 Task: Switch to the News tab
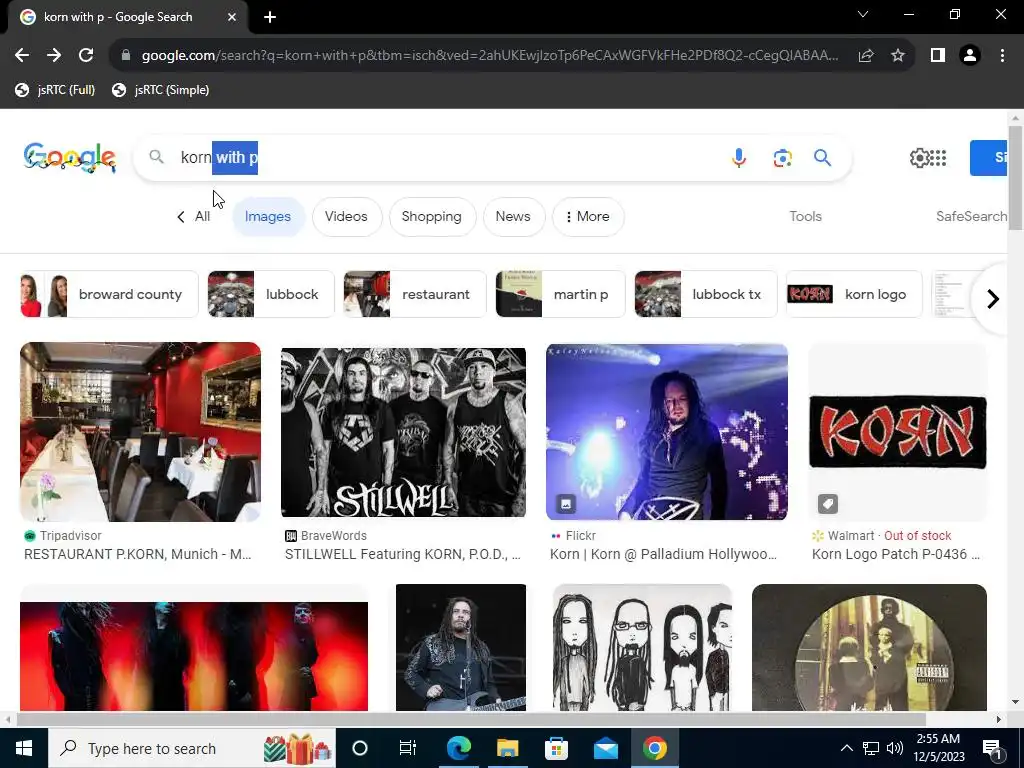(513, 217)
